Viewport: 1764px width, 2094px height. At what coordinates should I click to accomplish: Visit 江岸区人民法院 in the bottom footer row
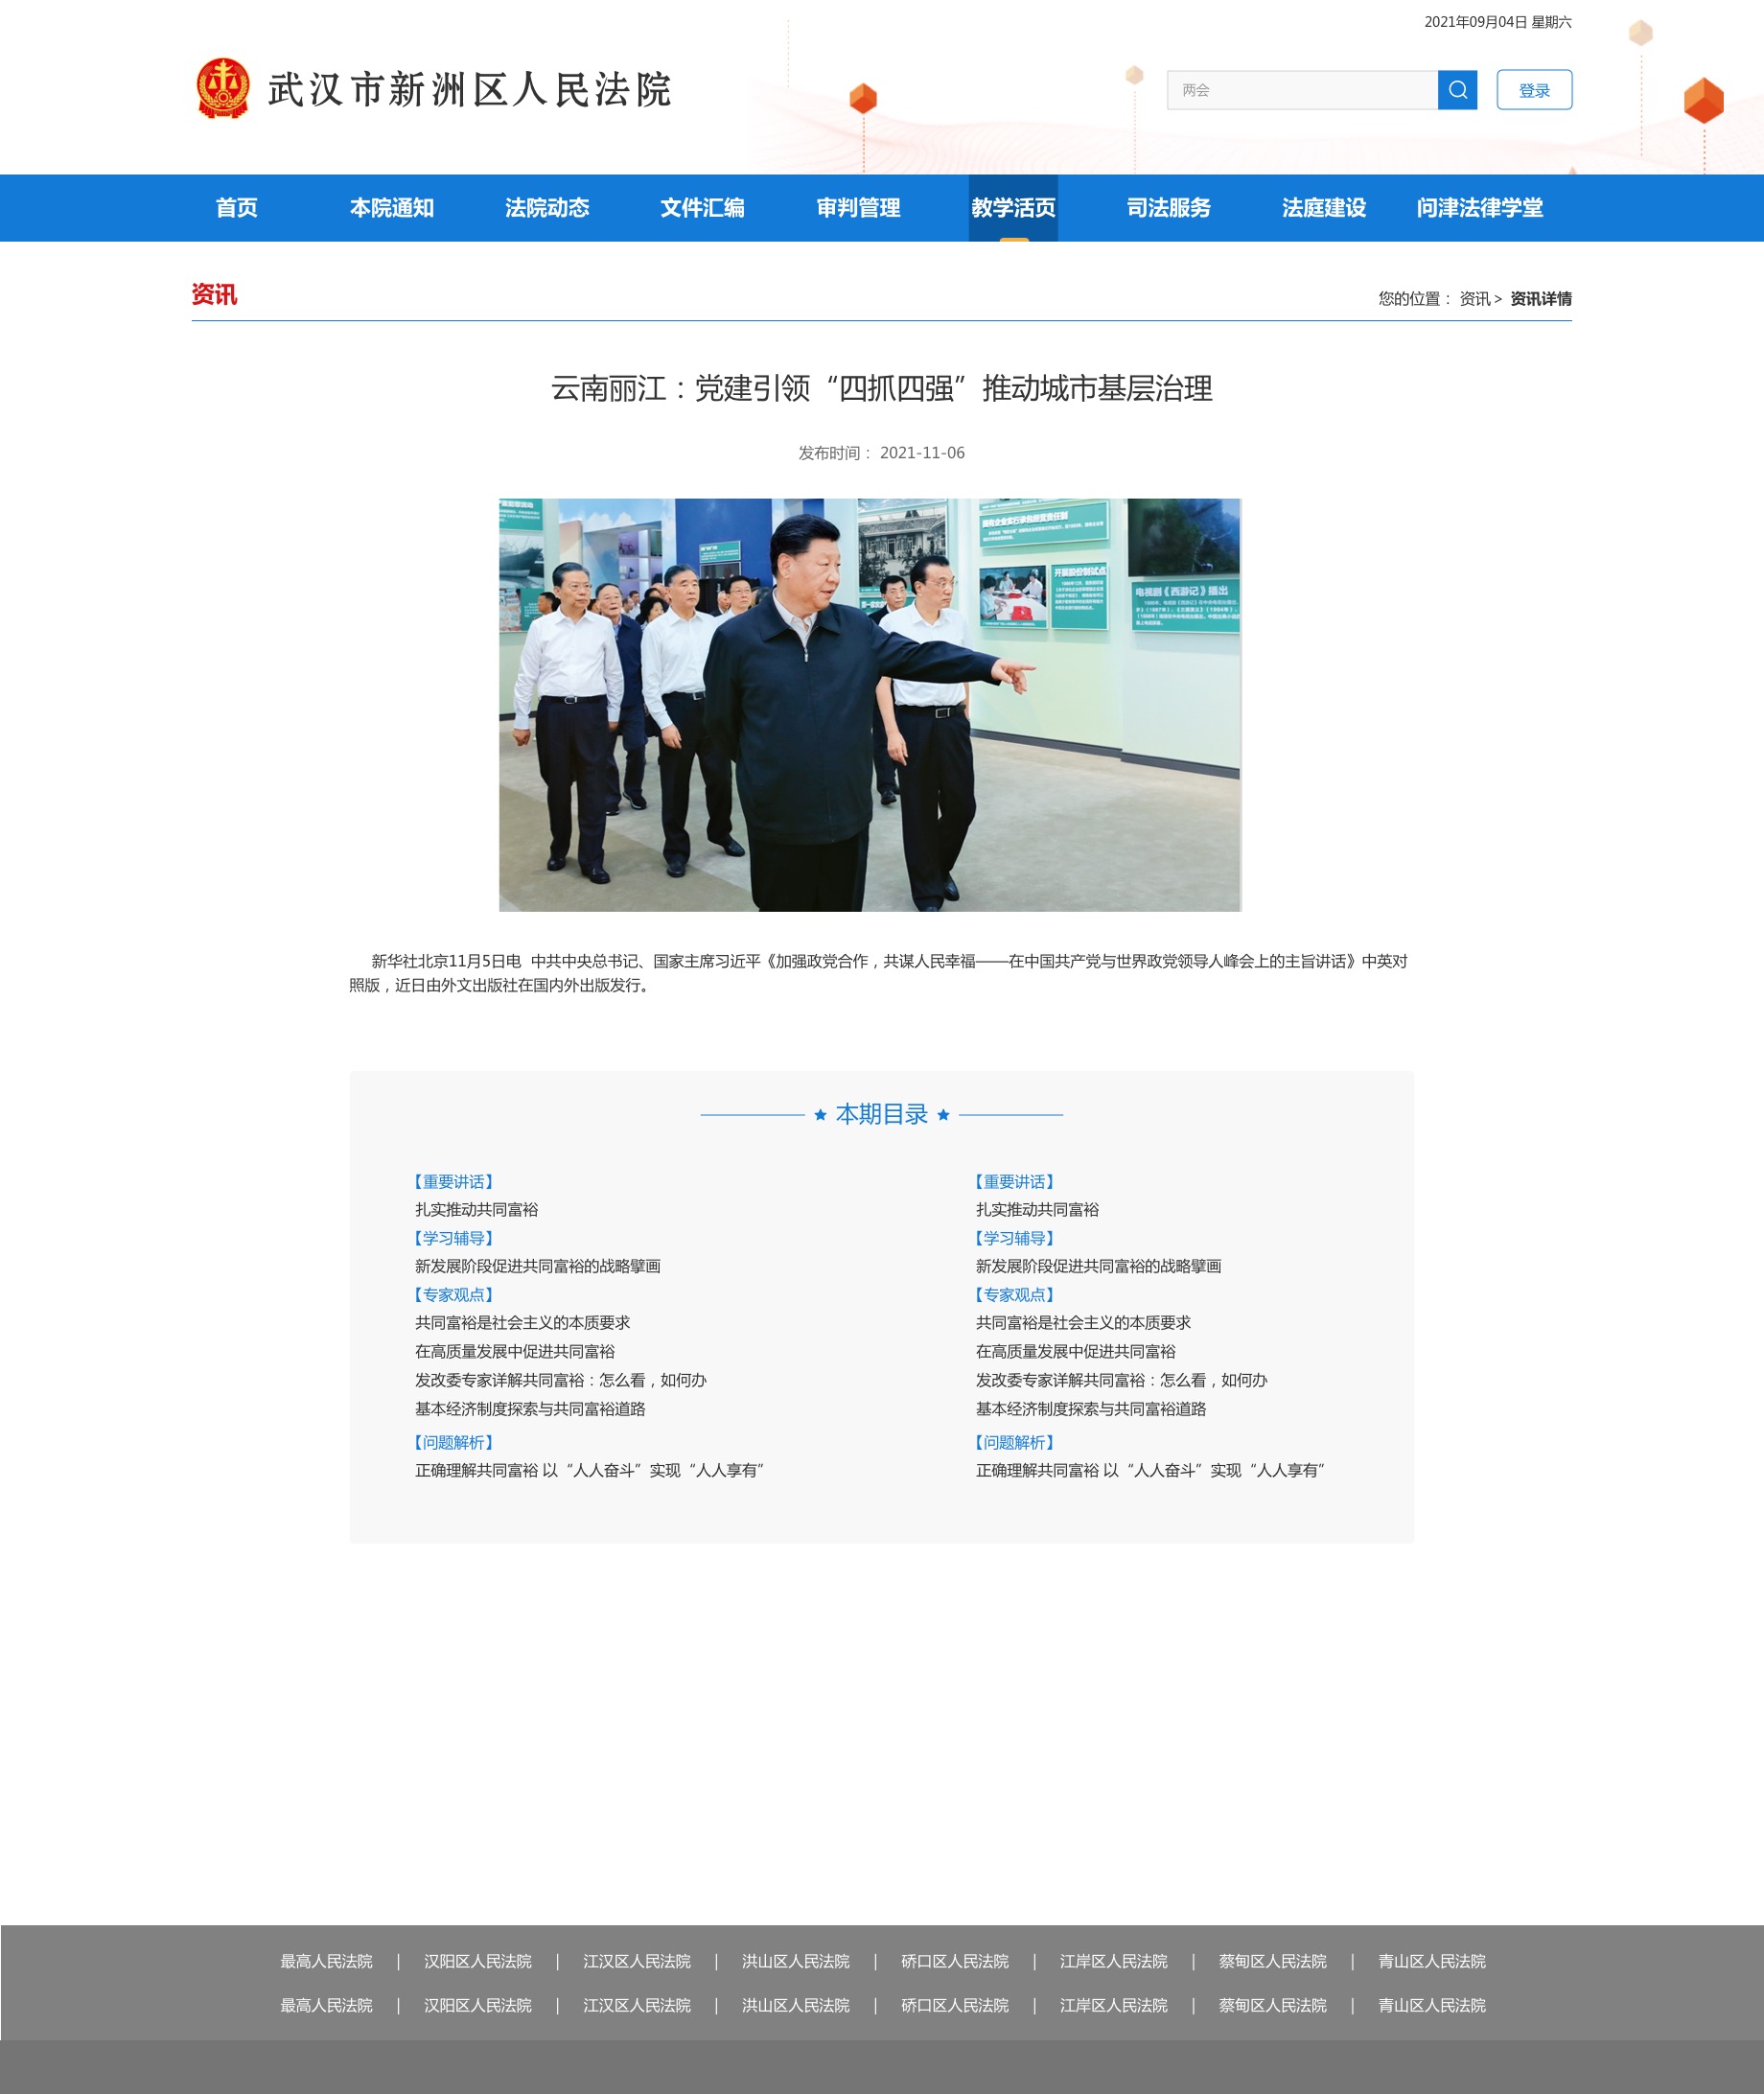[1114, 2006]
